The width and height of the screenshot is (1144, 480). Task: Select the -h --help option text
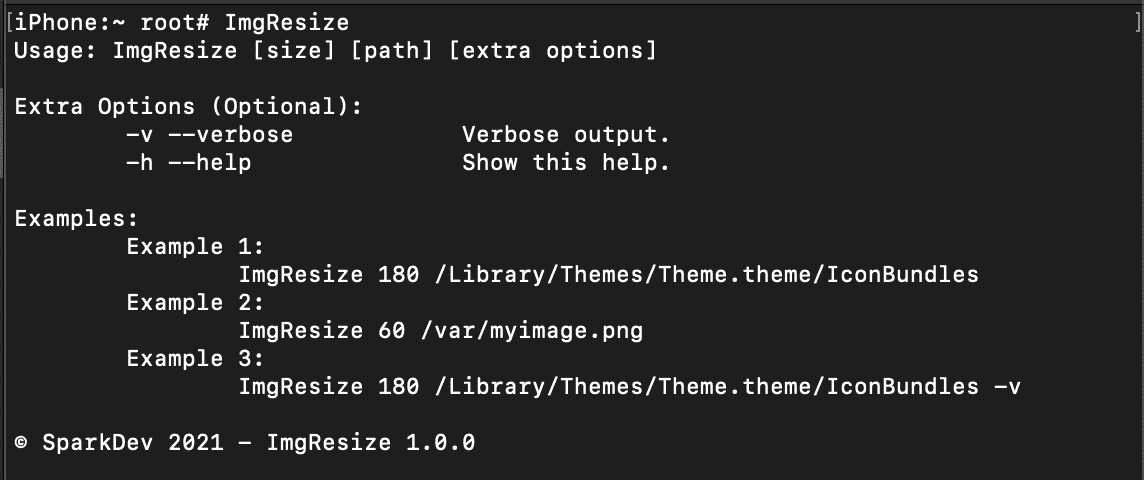[x=189, y=163]
